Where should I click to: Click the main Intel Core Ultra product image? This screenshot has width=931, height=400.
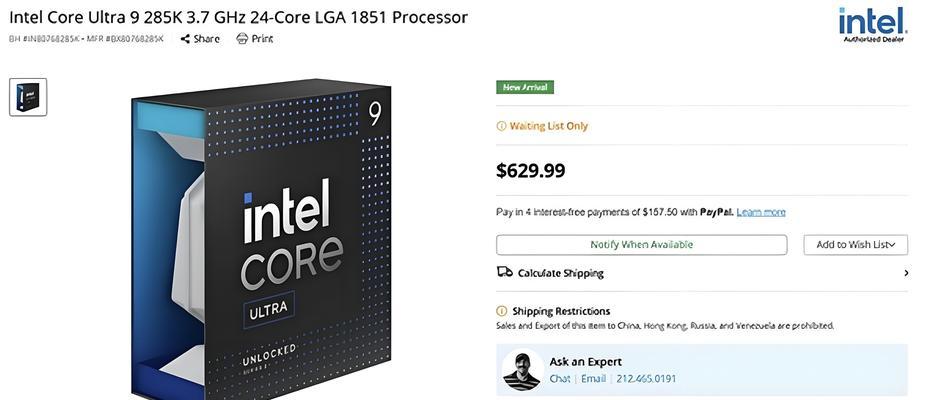[261, 240]
